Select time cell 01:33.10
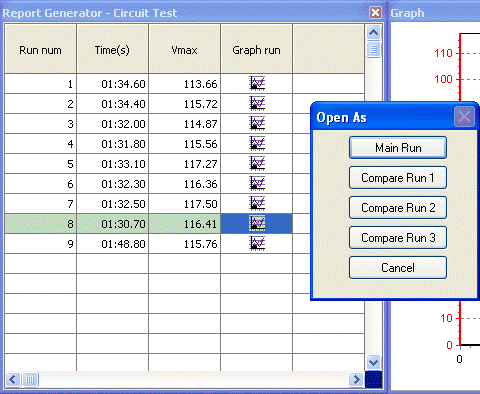The height and width of the screenshot is (394, 480). 112,164
